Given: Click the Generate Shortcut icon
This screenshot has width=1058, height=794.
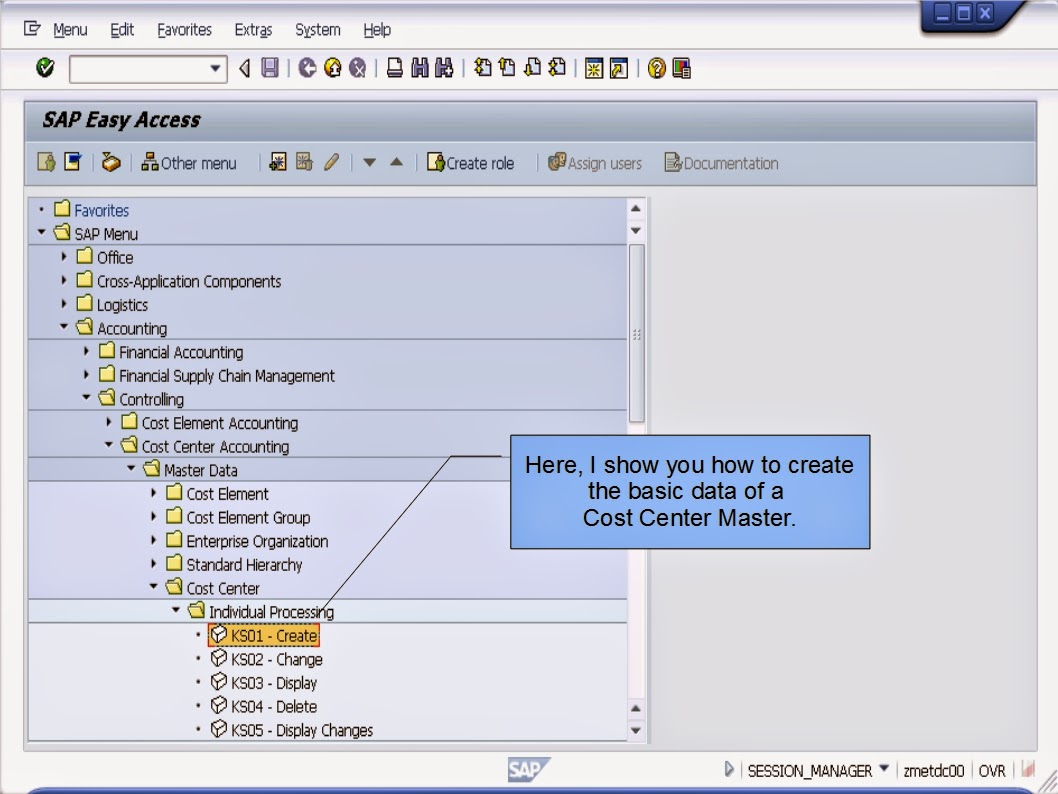Looking at the screenshot, I should pos(619,68).
